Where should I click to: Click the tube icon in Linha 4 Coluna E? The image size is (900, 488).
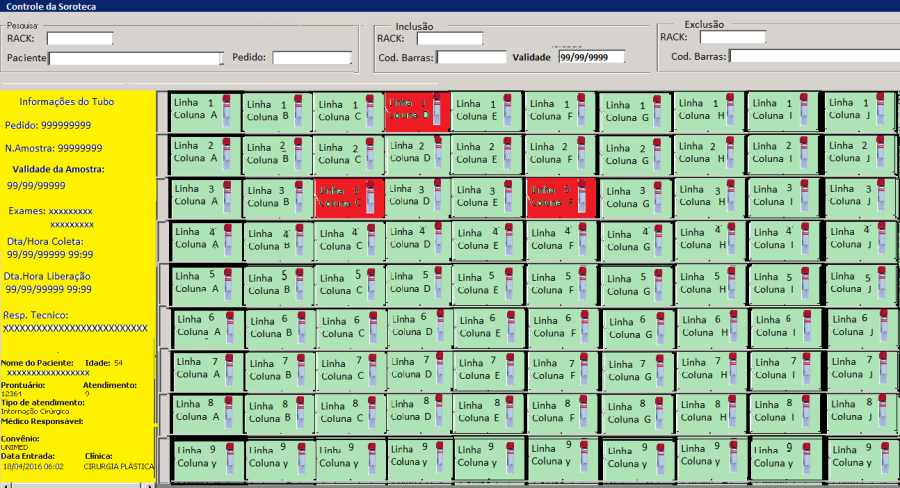coord(509,241)
